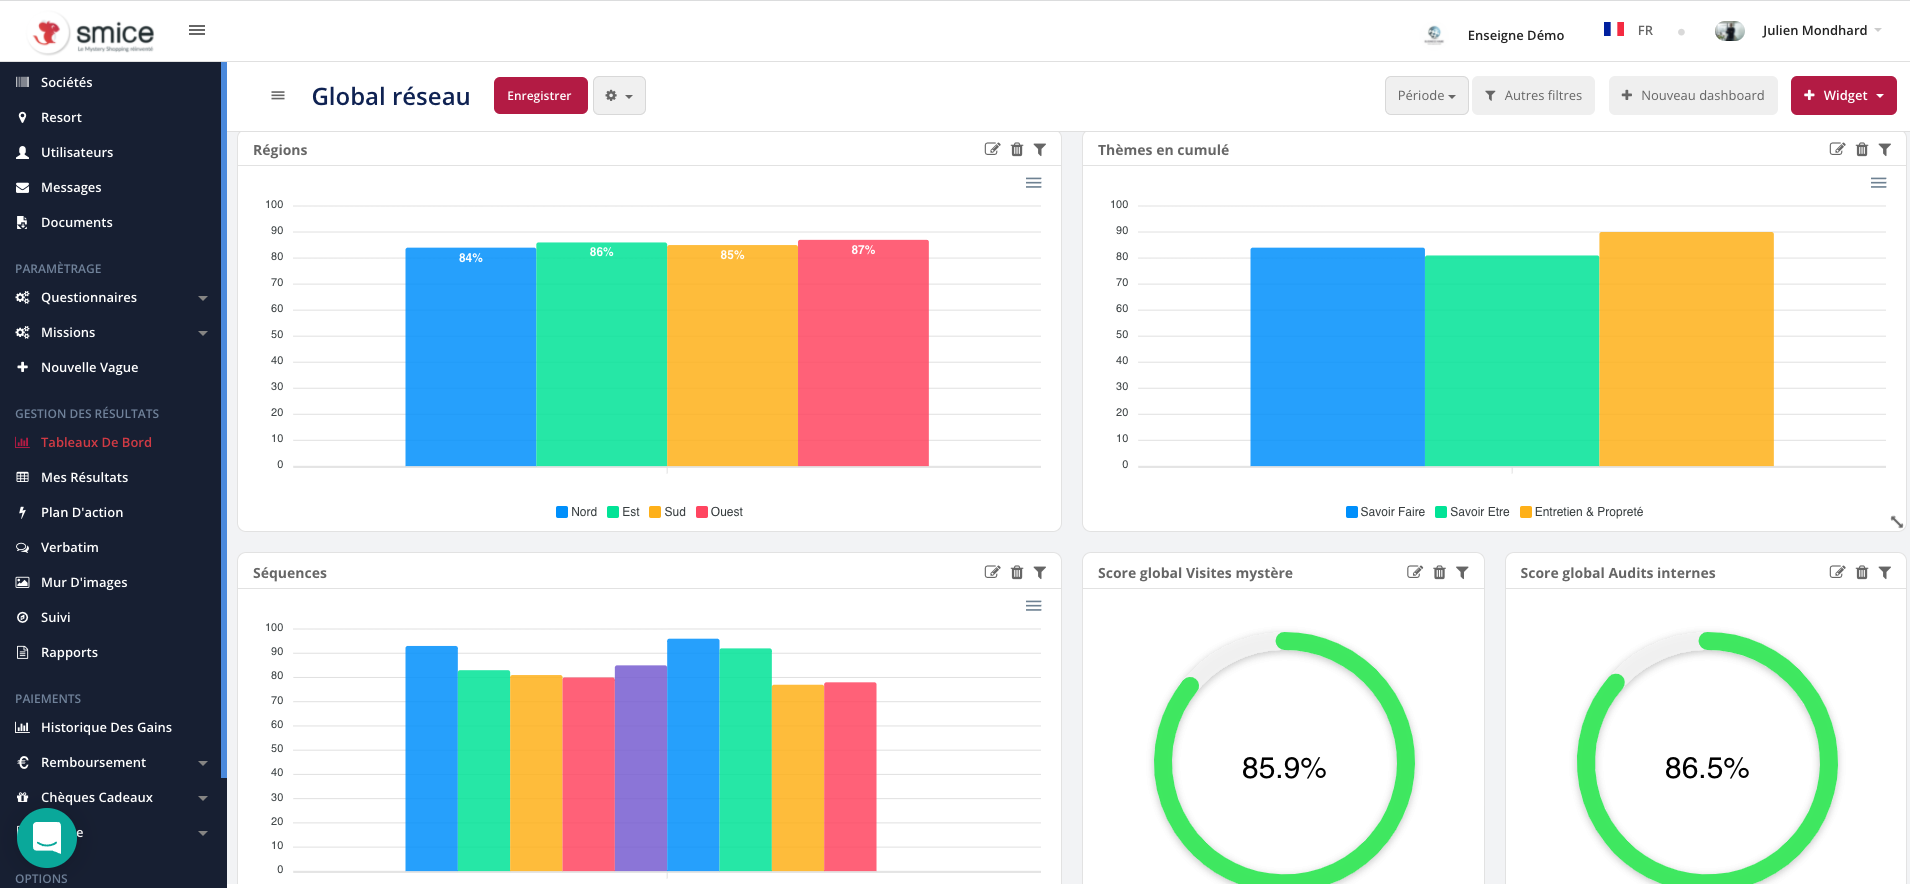Screen dimensions: 1910x888
Task: Open Plan D'action from the sidebar
Action: (82, 513)
